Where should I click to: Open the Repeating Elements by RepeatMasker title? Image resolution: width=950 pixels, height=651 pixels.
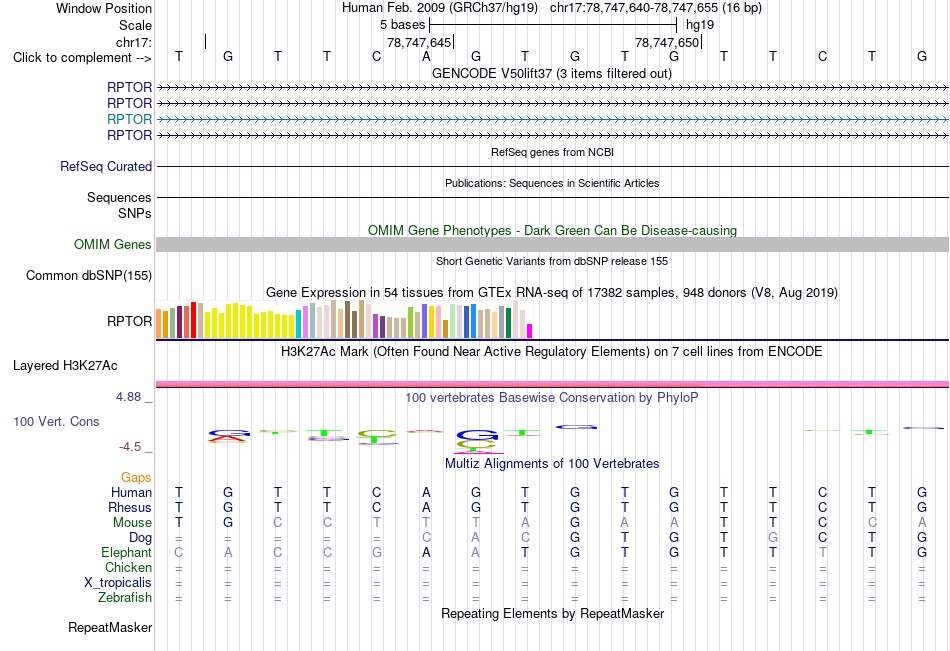click(x=552, y=613)
